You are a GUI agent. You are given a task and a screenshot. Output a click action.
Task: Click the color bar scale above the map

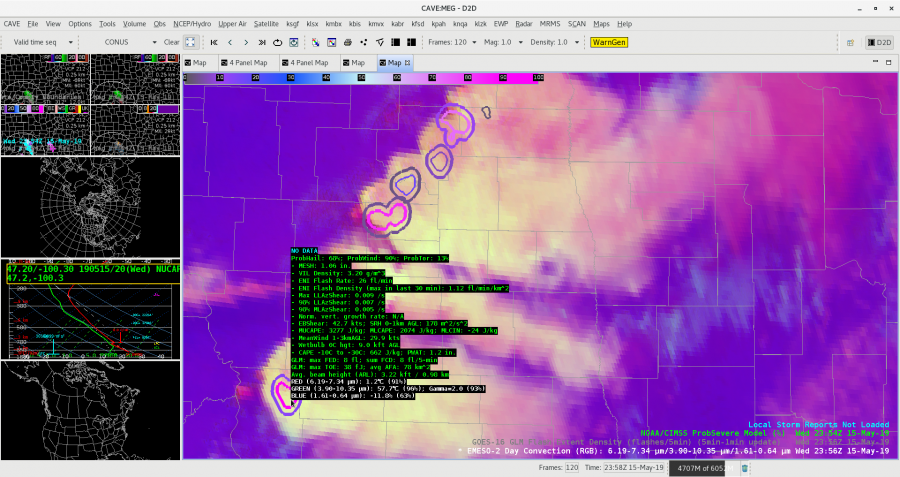[363, 77]
